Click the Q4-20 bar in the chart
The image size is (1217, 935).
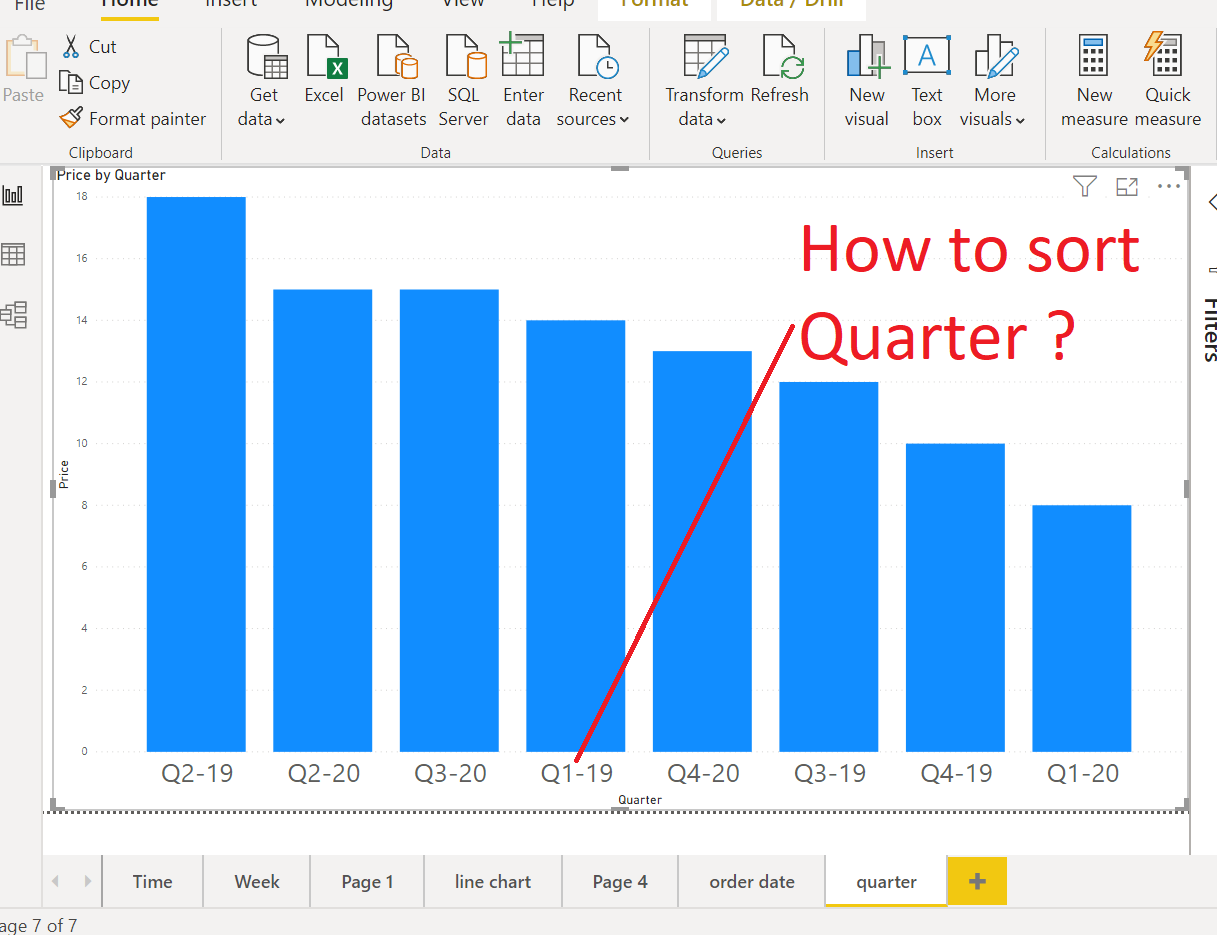(x=702, y=551)
